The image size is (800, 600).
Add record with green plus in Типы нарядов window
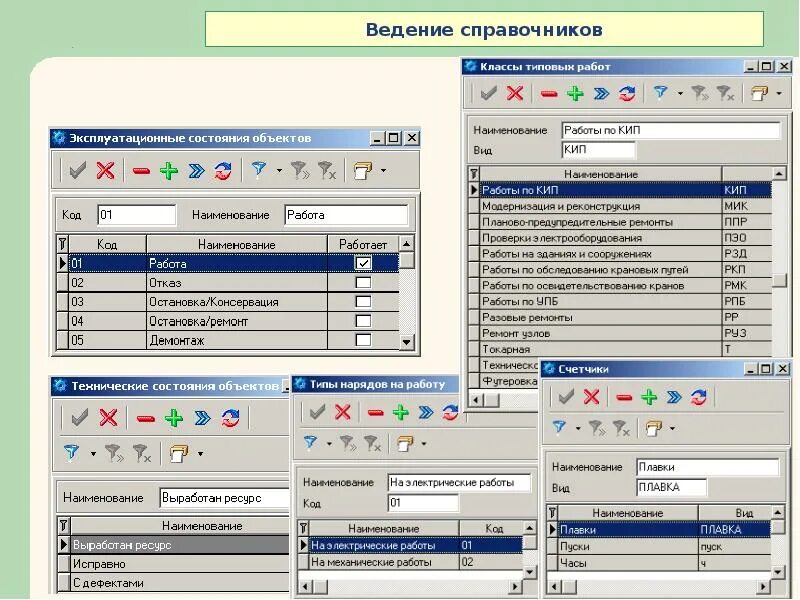click(401, 412)
